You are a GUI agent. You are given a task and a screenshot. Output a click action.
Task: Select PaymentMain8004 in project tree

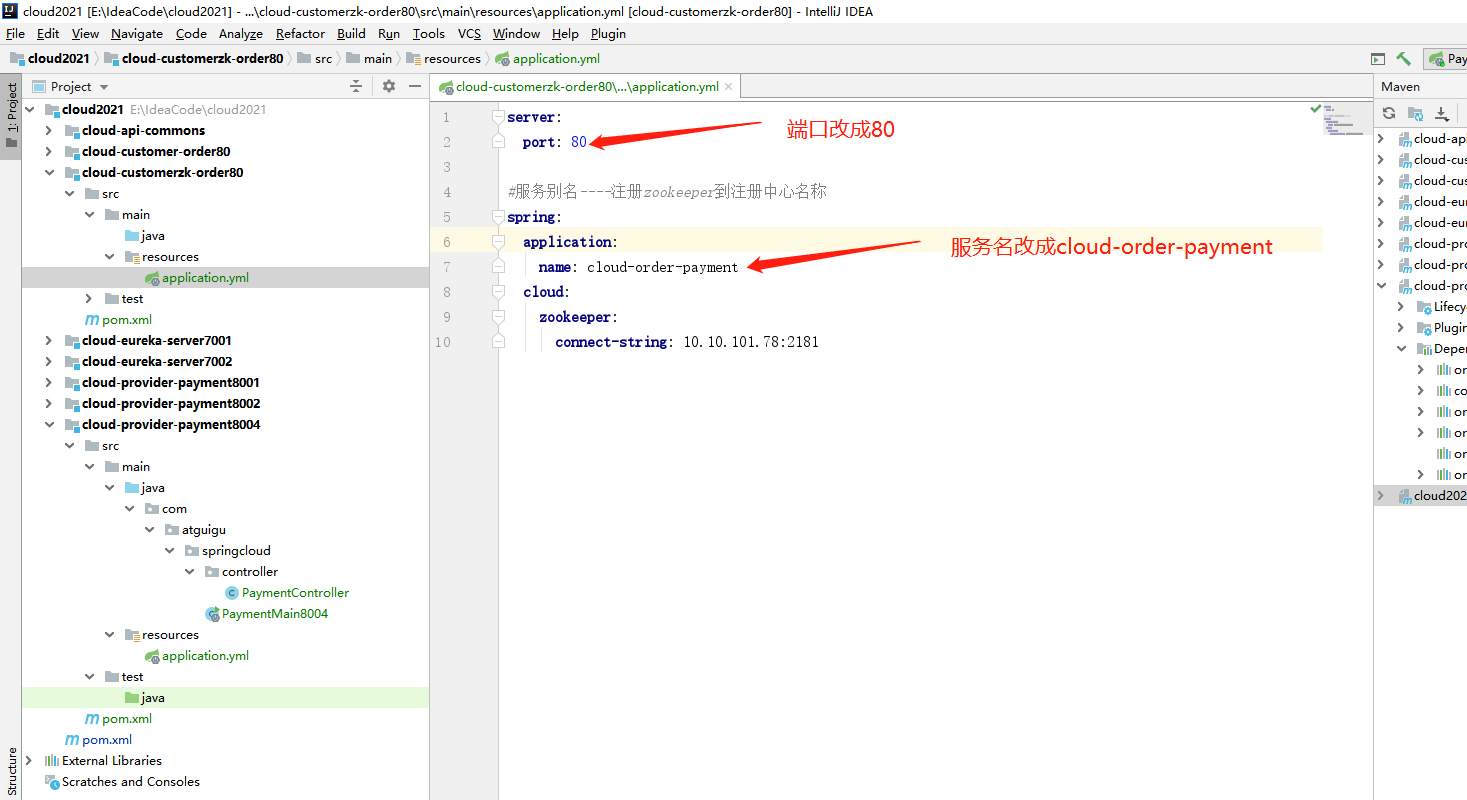pos(275,614)
